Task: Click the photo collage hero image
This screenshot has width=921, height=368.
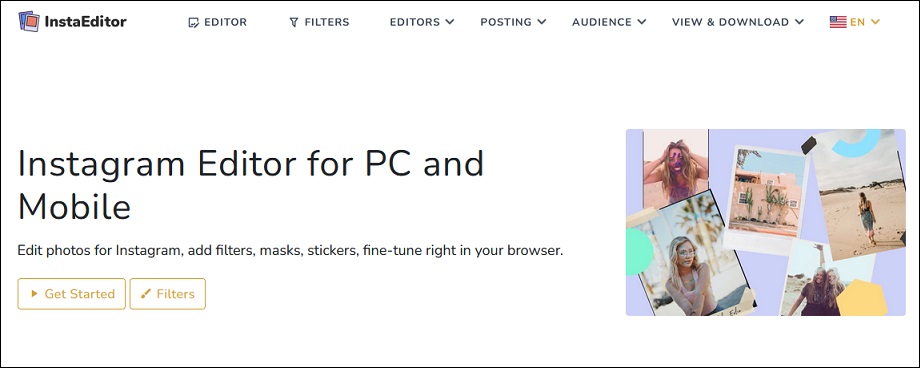Action: [x=765, y=222]
